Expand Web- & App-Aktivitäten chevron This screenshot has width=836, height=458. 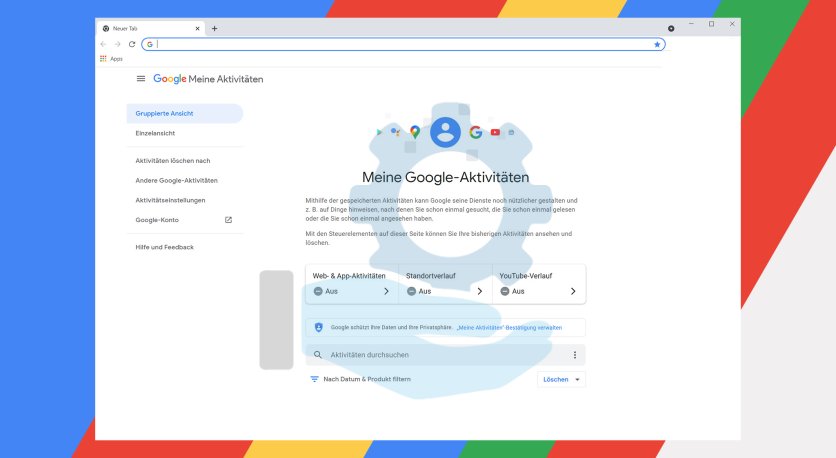(x=387, y=291)
